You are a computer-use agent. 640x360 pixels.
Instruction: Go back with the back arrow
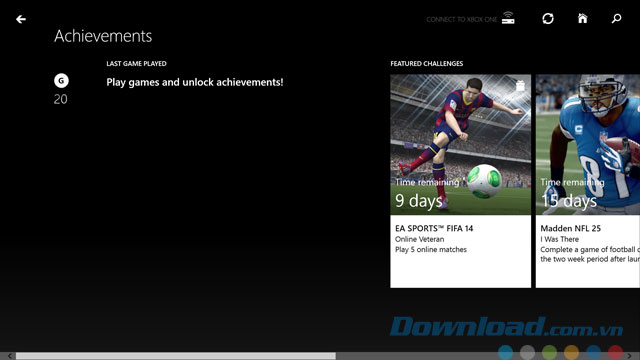[21, 19]
